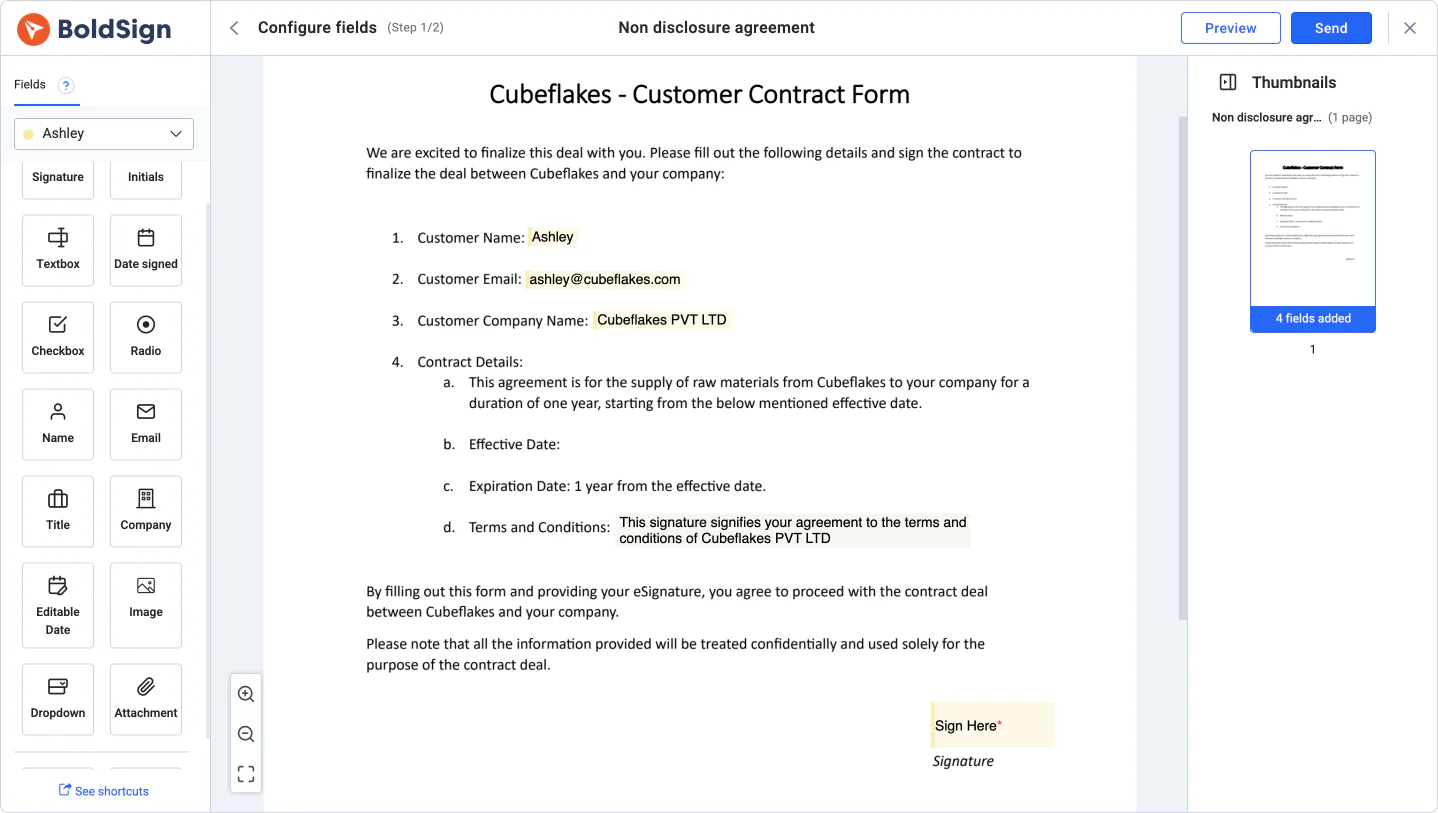Zoom in on the document
Screen dimensions: 1438x813
[245, 693]
